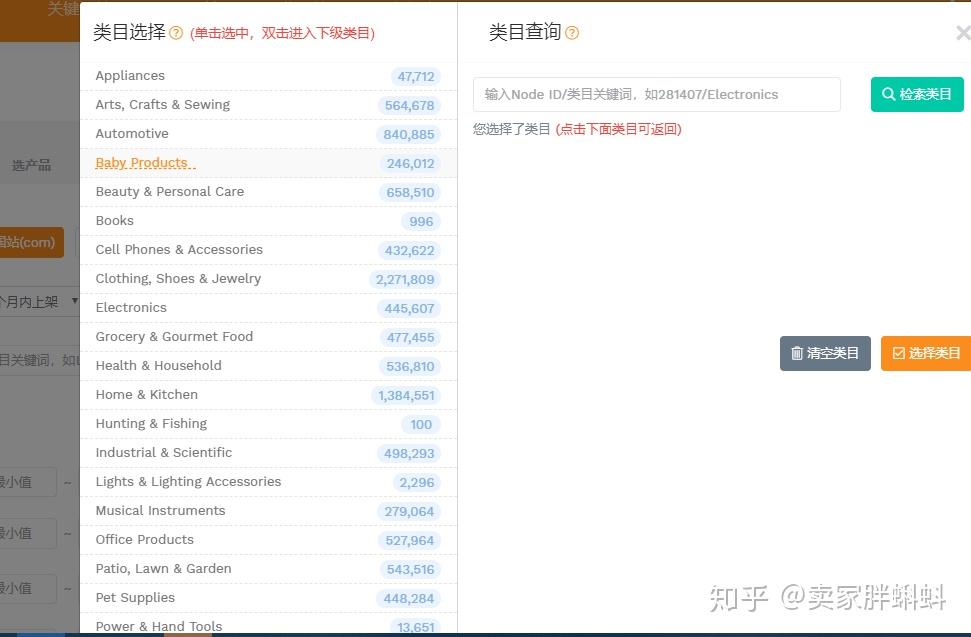Select the Appliances category
The image size is (971, 637).
pos(268,76)
